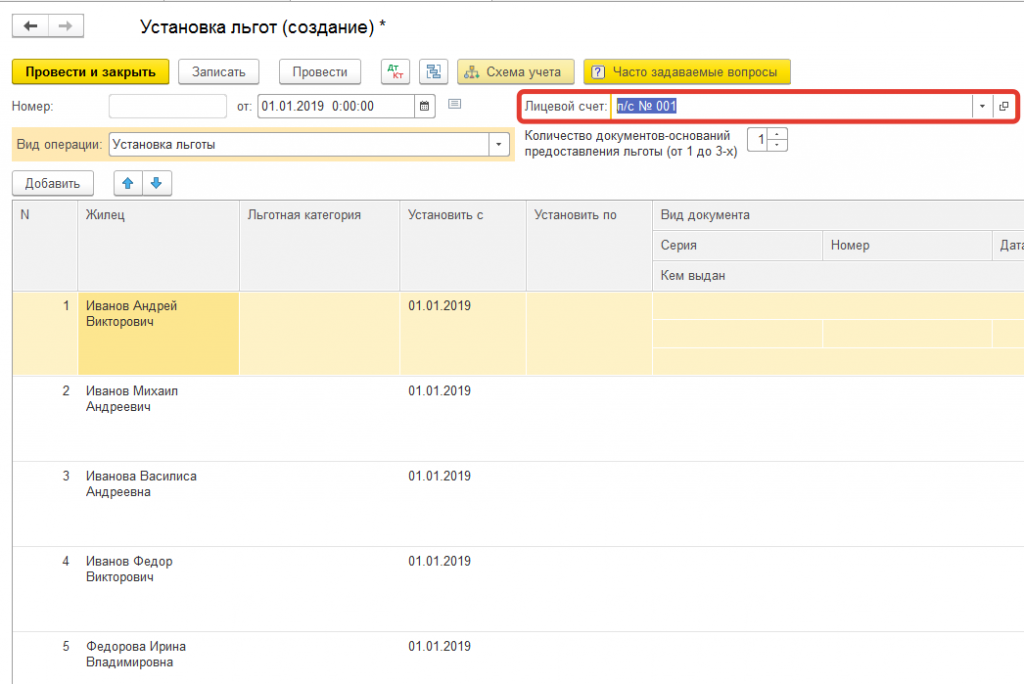Screen dimensions: 1024x684
Task: Click the 'Вид документа' column header
Action: (838, 215)
